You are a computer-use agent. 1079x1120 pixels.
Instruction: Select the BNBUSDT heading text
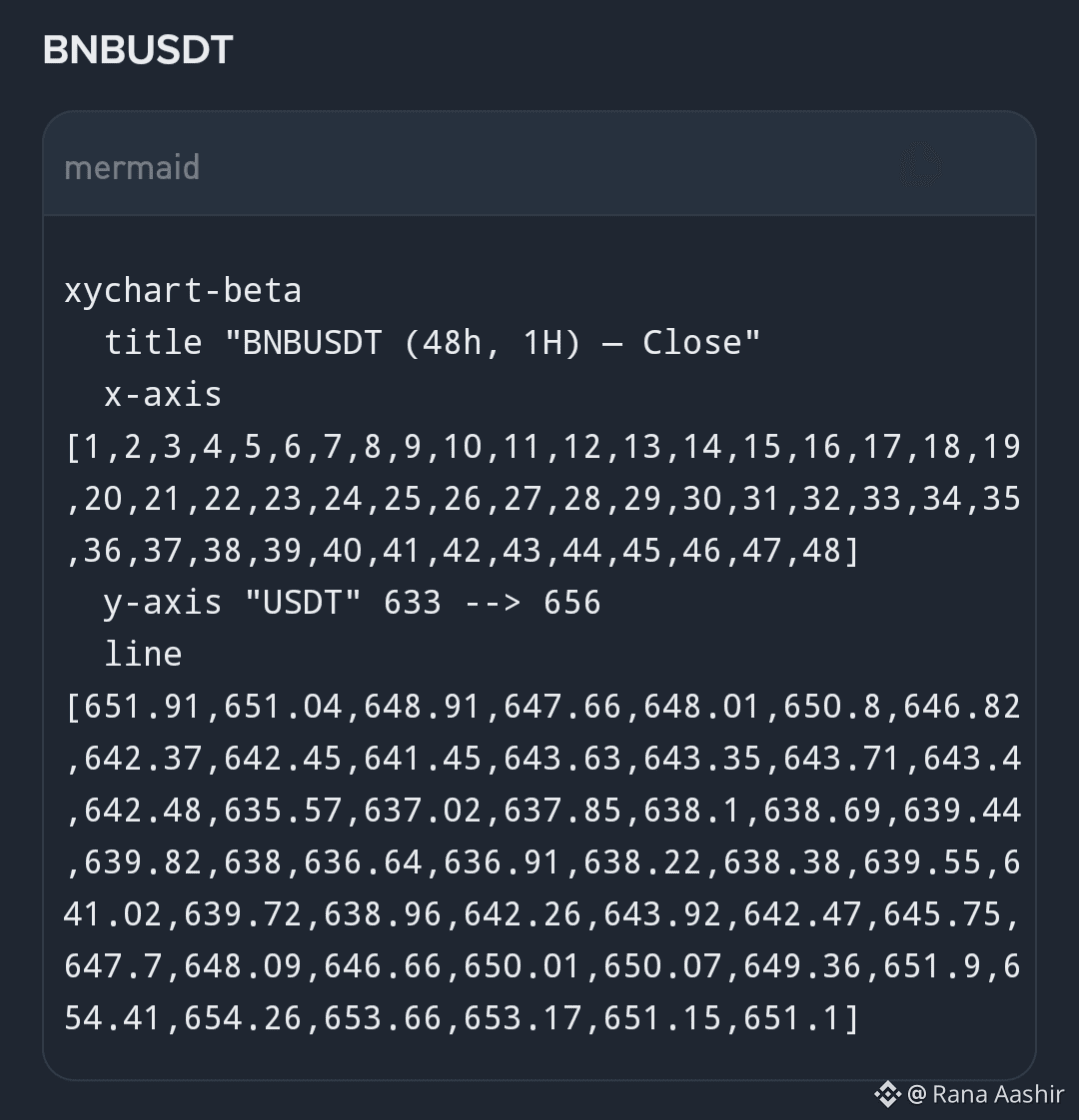tap(138, 50)
